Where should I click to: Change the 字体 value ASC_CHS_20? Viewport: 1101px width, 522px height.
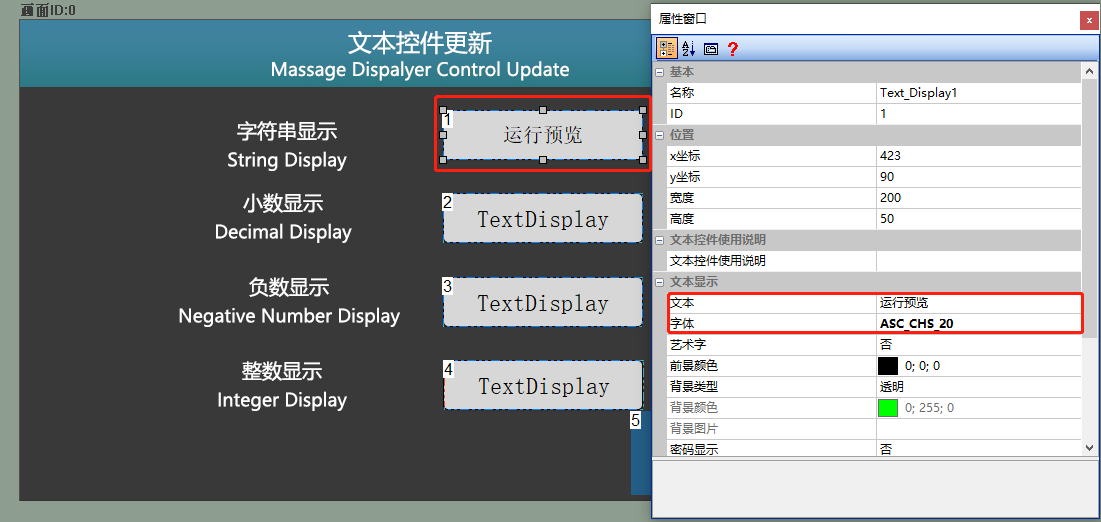tap(978, 324)
